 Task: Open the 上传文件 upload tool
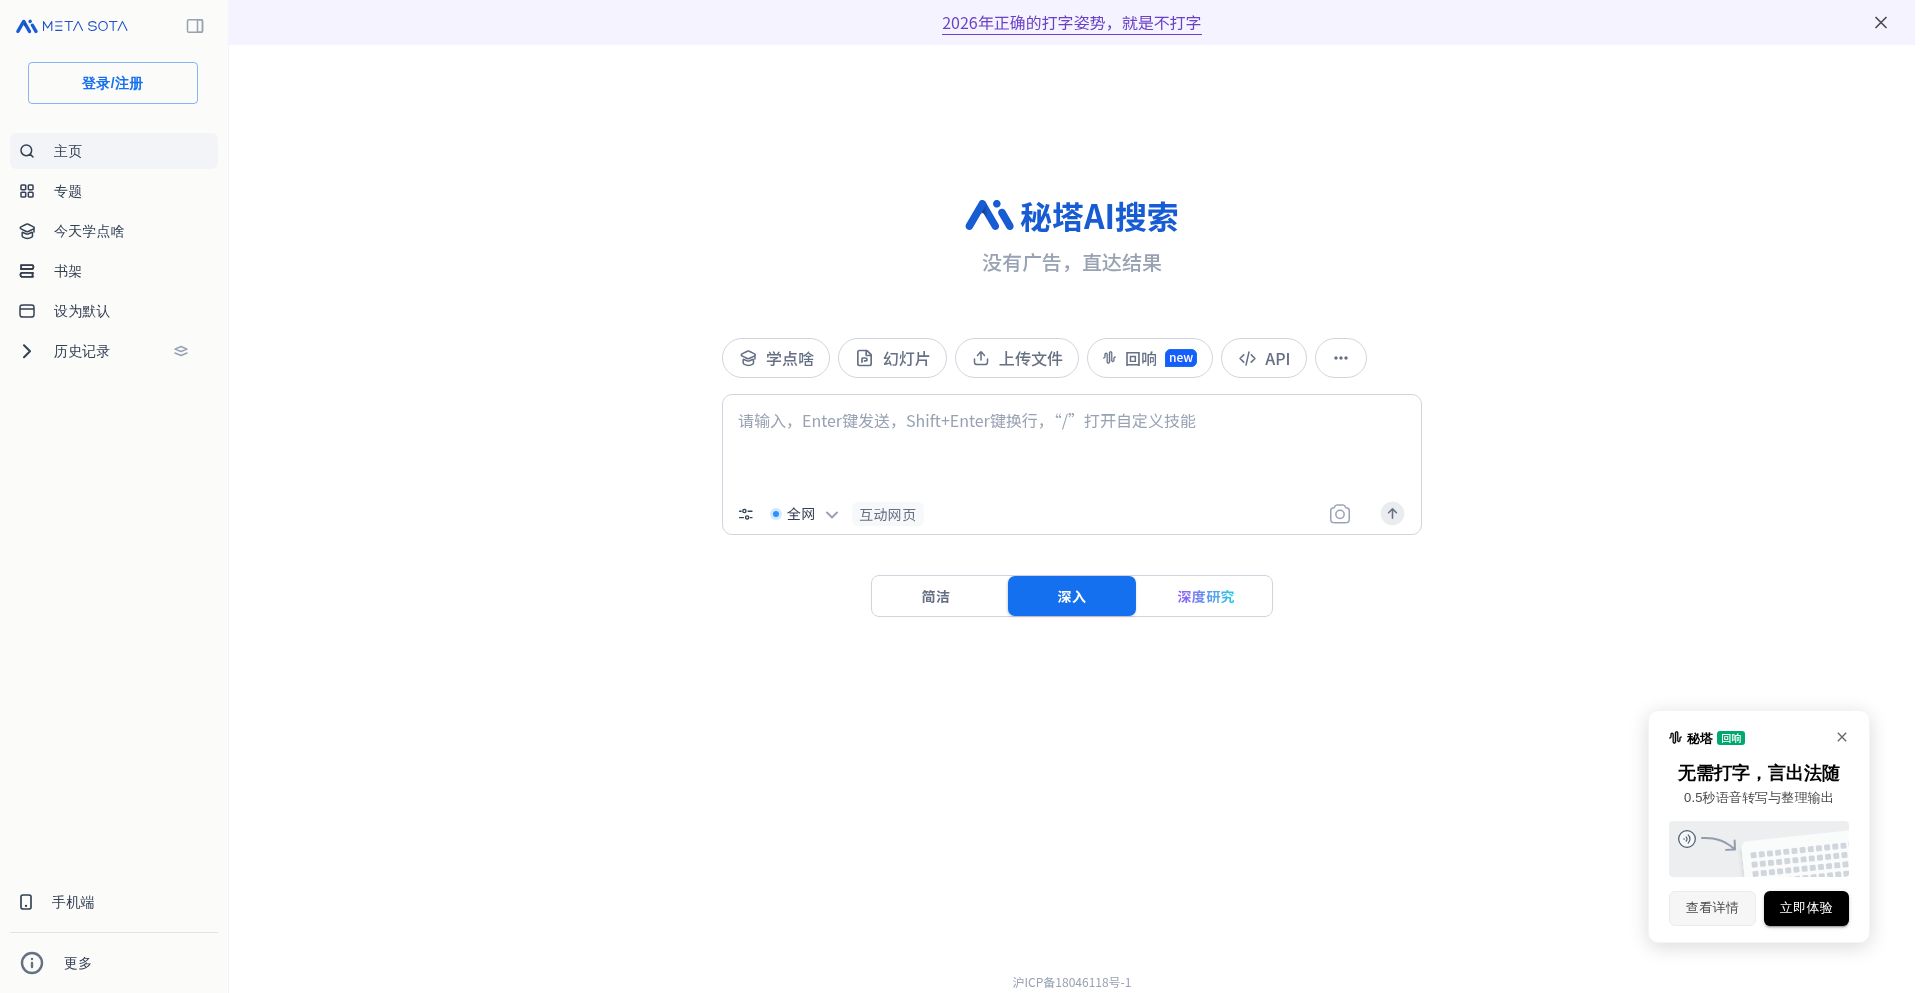point(1016,358)
